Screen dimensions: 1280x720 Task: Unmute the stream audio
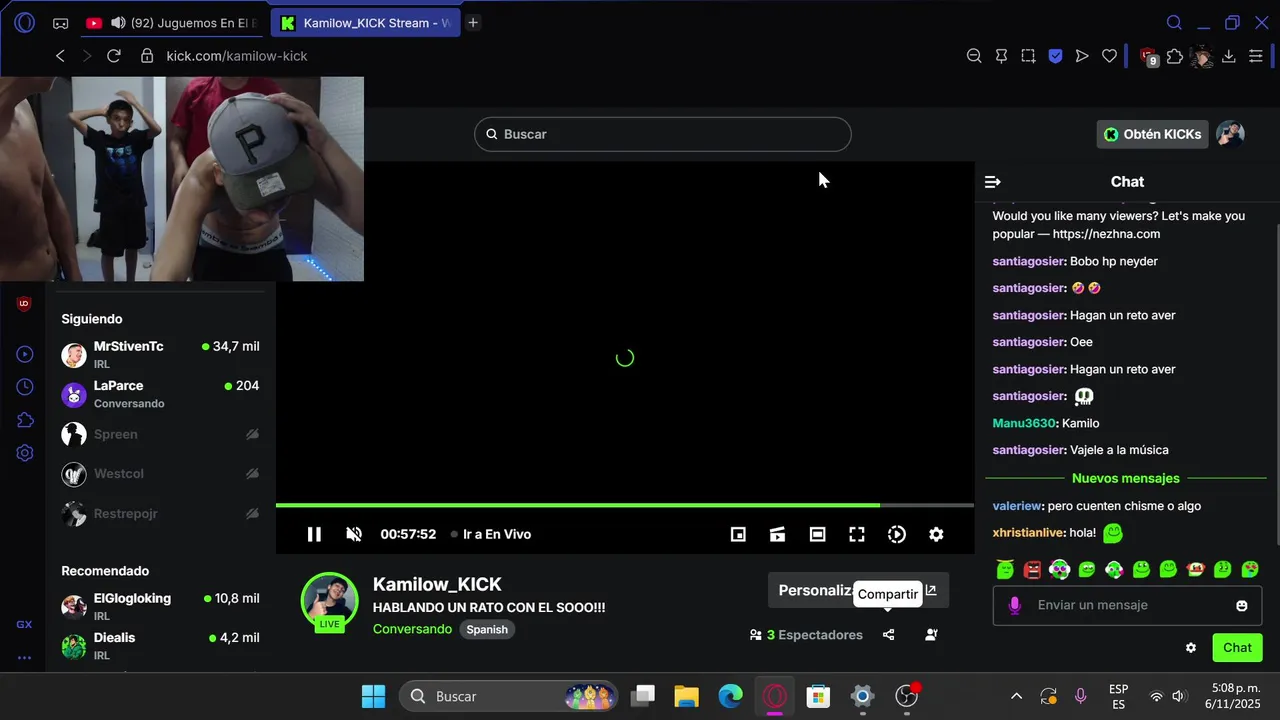click(354, 534)
